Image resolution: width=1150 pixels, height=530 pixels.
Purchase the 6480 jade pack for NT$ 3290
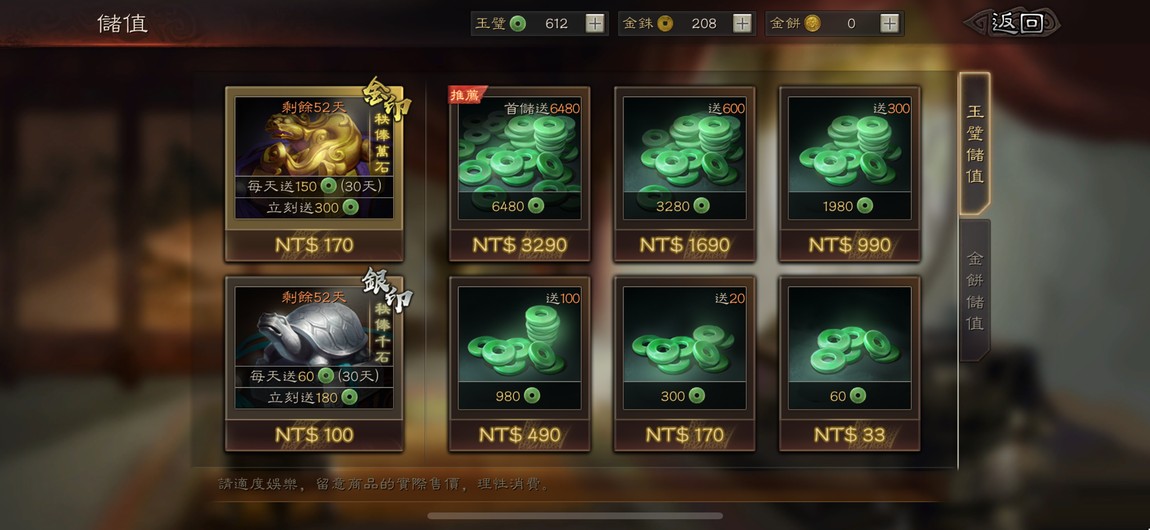click(519, 245)
